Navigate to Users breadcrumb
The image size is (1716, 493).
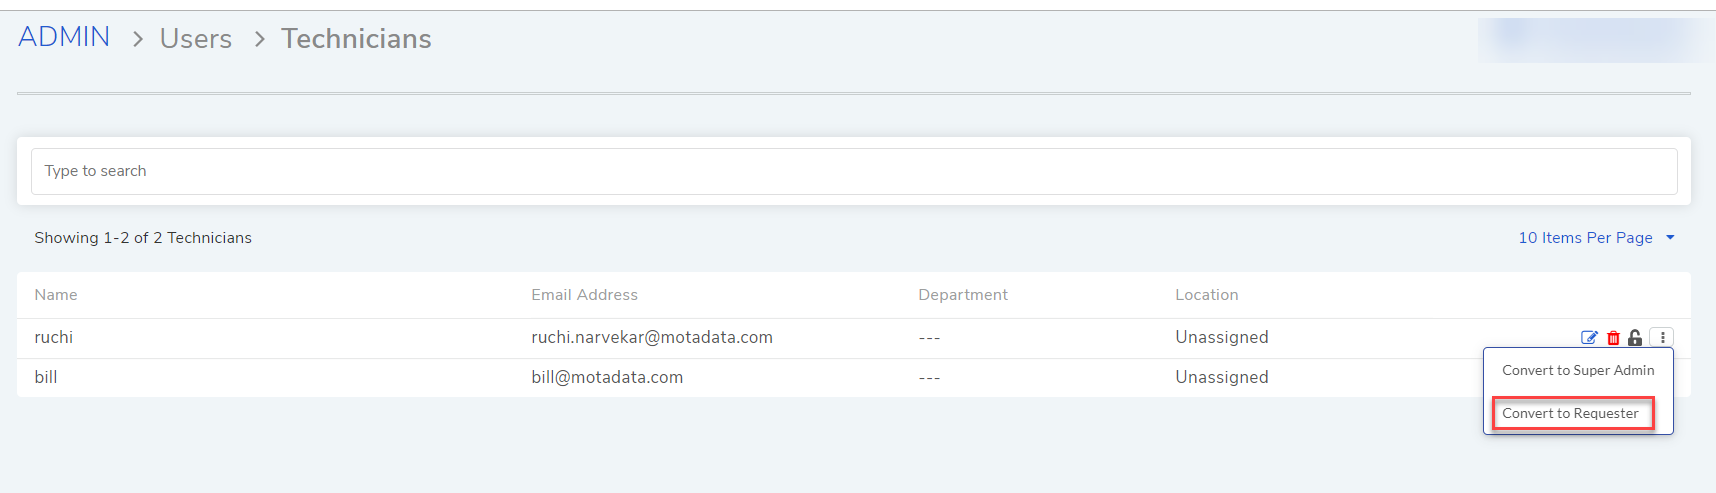[196, 39]
